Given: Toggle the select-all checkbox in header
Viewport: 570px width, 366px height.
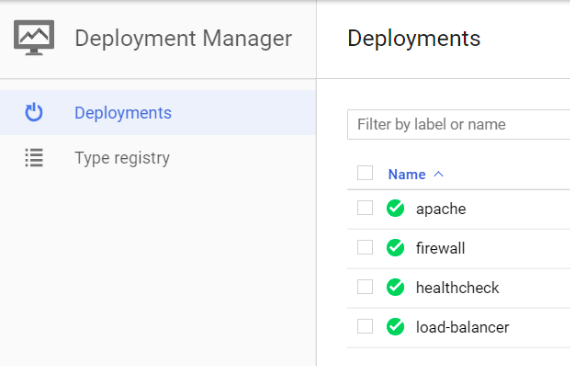Looking at the screenshot, I should coord(365,173).
